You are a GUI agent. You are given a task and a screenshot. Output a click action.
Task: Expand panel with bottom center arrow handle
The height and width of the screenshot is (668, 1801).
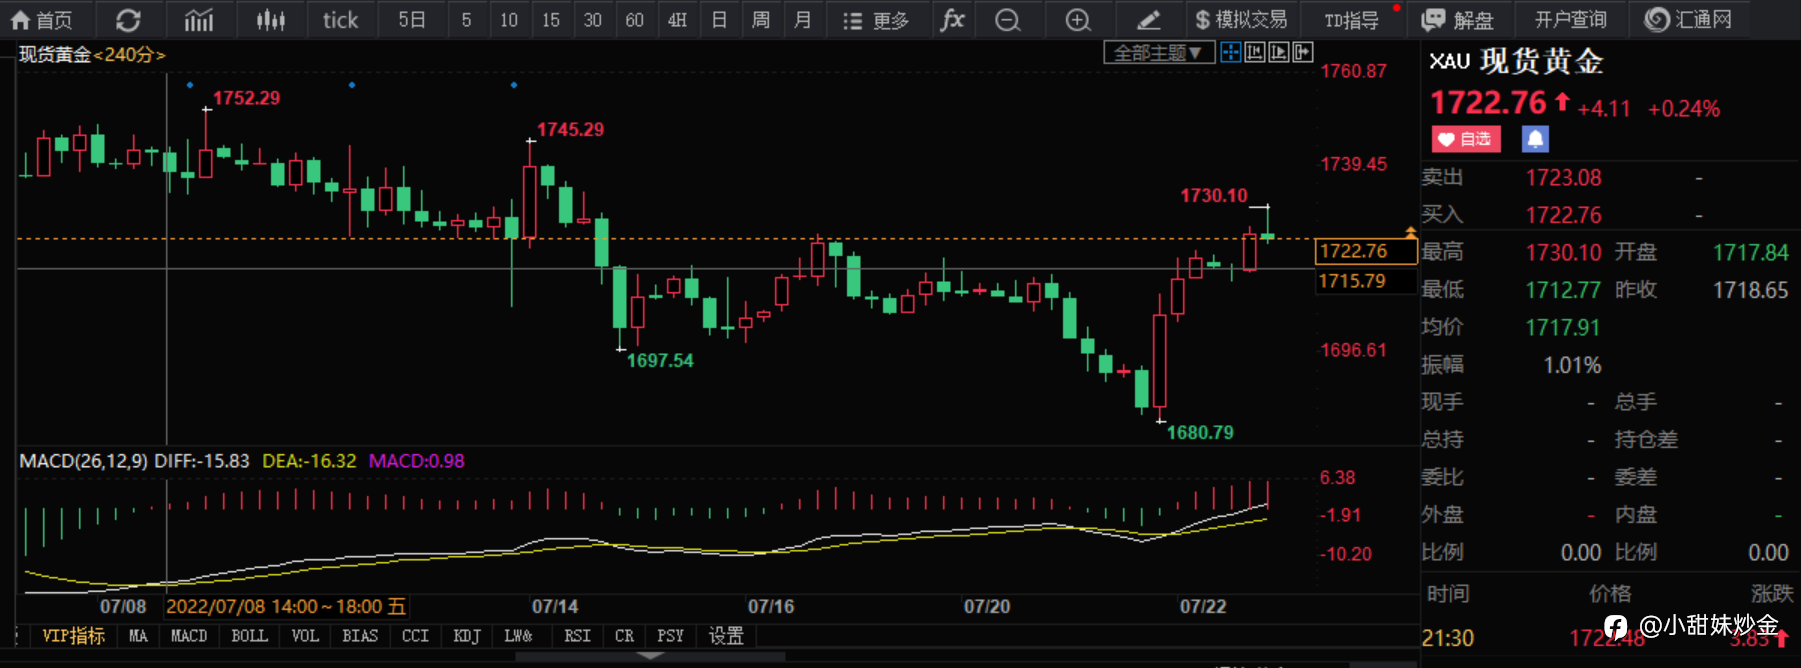point(650,656)
